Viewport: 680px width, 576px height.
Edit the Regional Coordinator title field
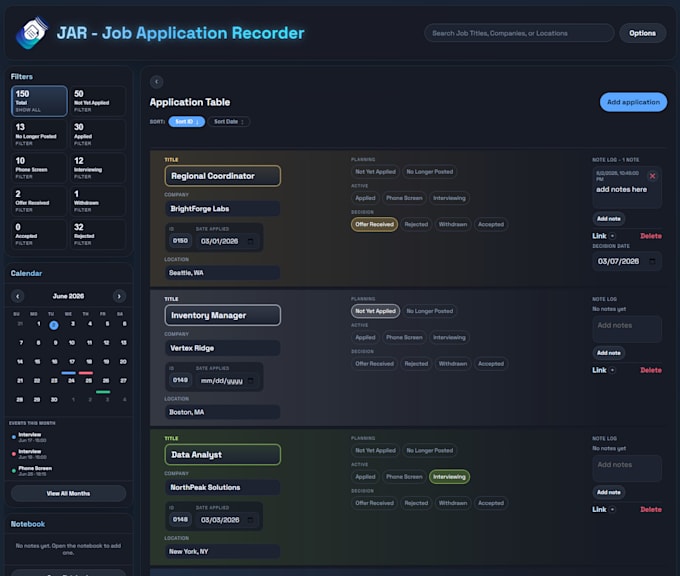click(x=222, y=176)
